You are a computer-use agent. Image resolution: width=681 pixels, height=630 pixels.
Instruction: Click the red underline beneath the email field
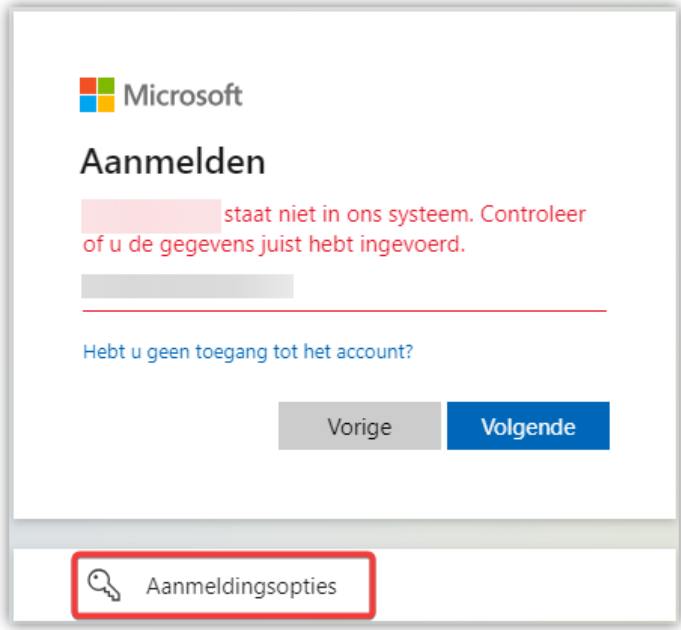(344, 311)
